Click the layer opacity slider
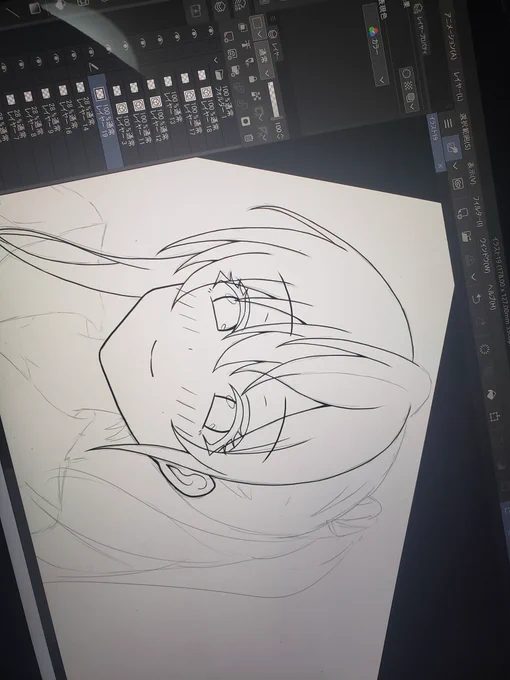Viewport: 510px width, 680px height. [273, 101]
